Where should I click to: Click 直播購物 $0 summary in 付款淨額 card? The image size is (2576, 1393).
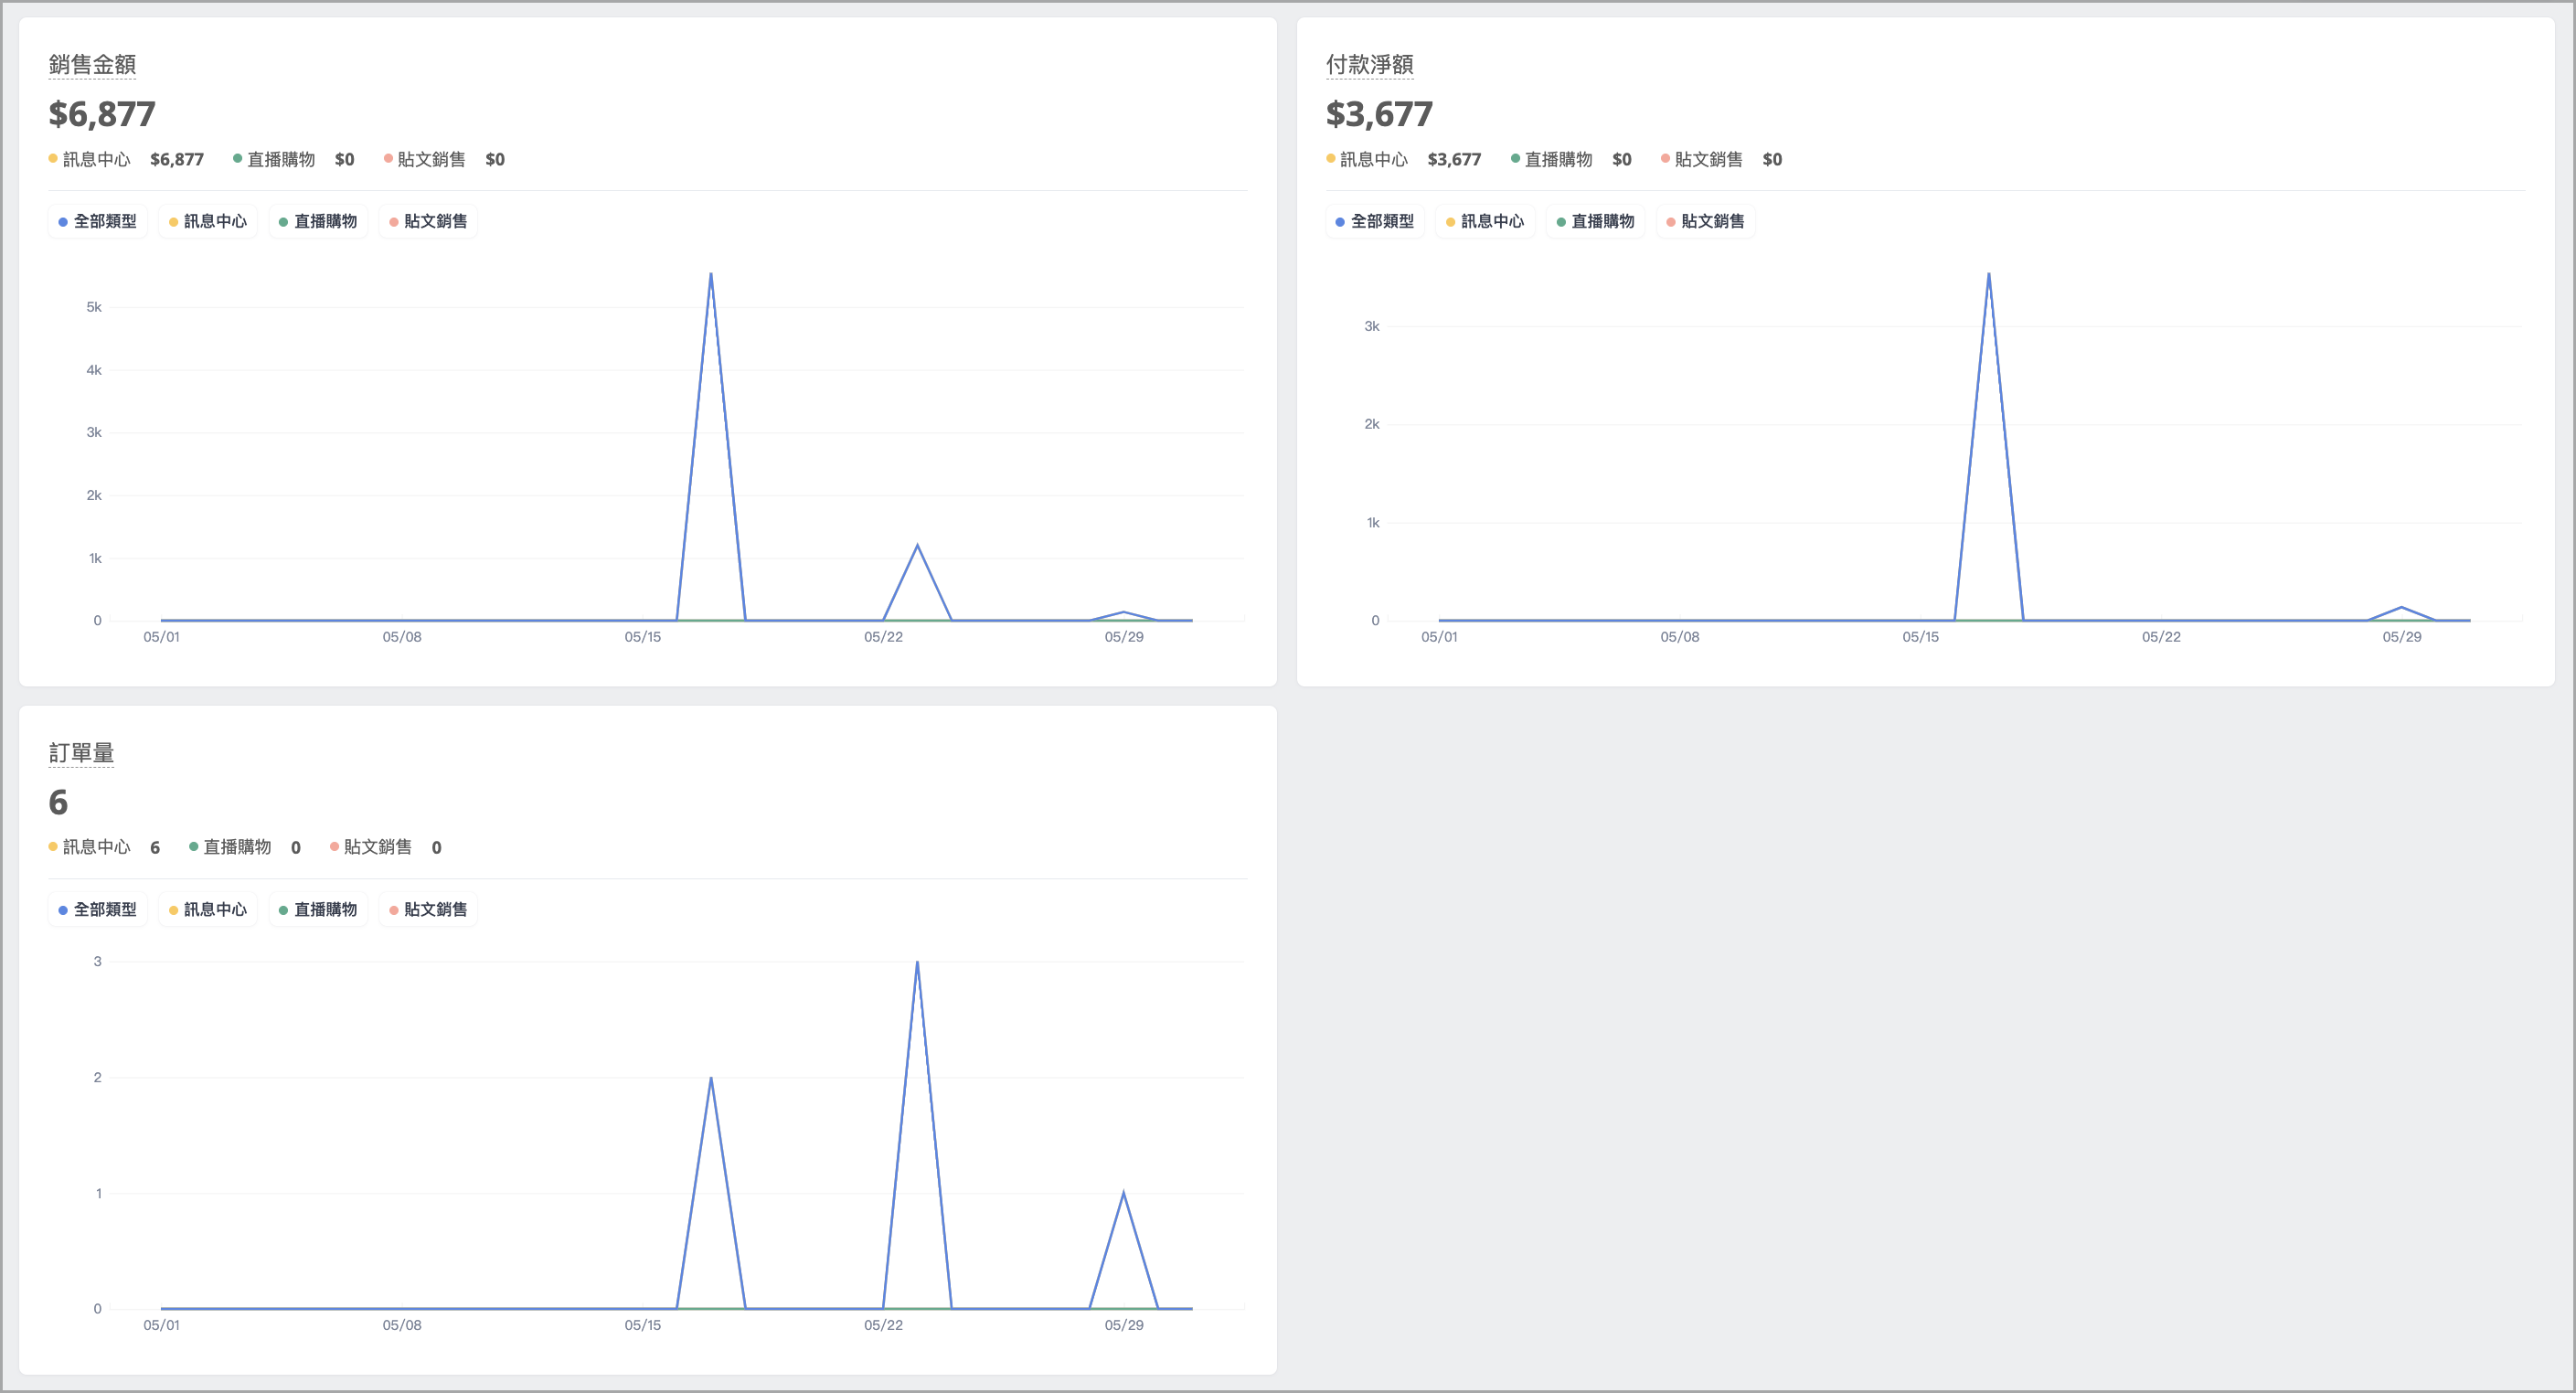[x=1571, y=159]
